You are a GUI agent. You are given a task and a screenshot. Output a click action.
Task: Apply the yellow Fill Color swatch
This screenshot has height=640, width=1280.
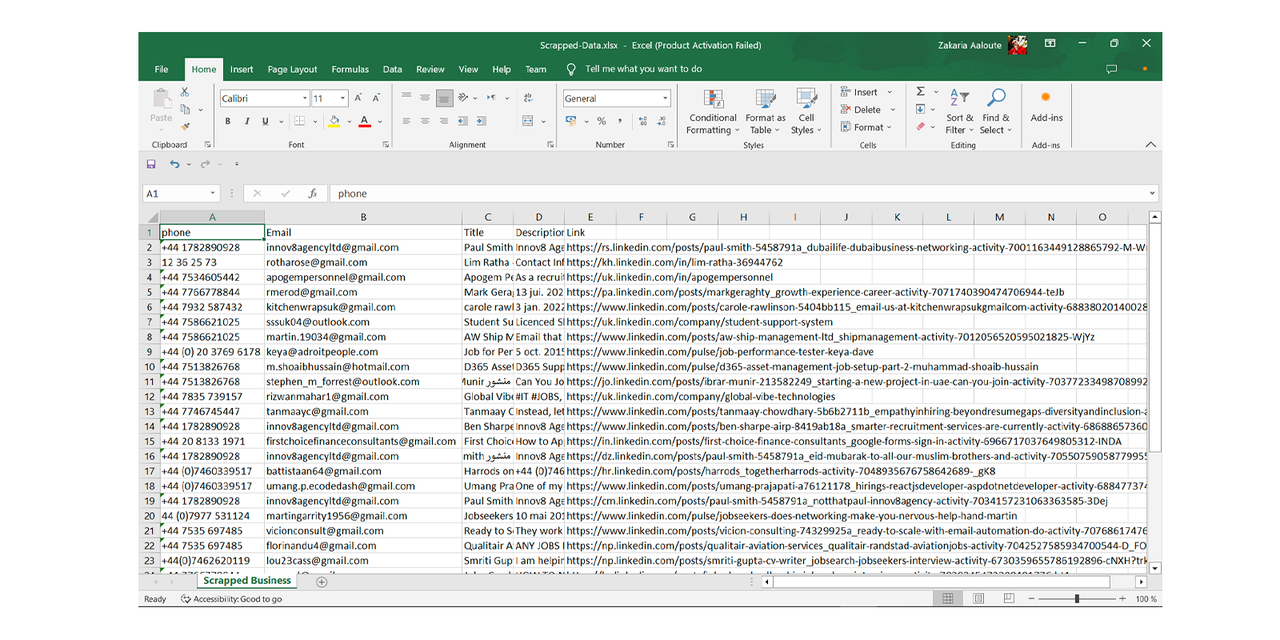(334, 121)
